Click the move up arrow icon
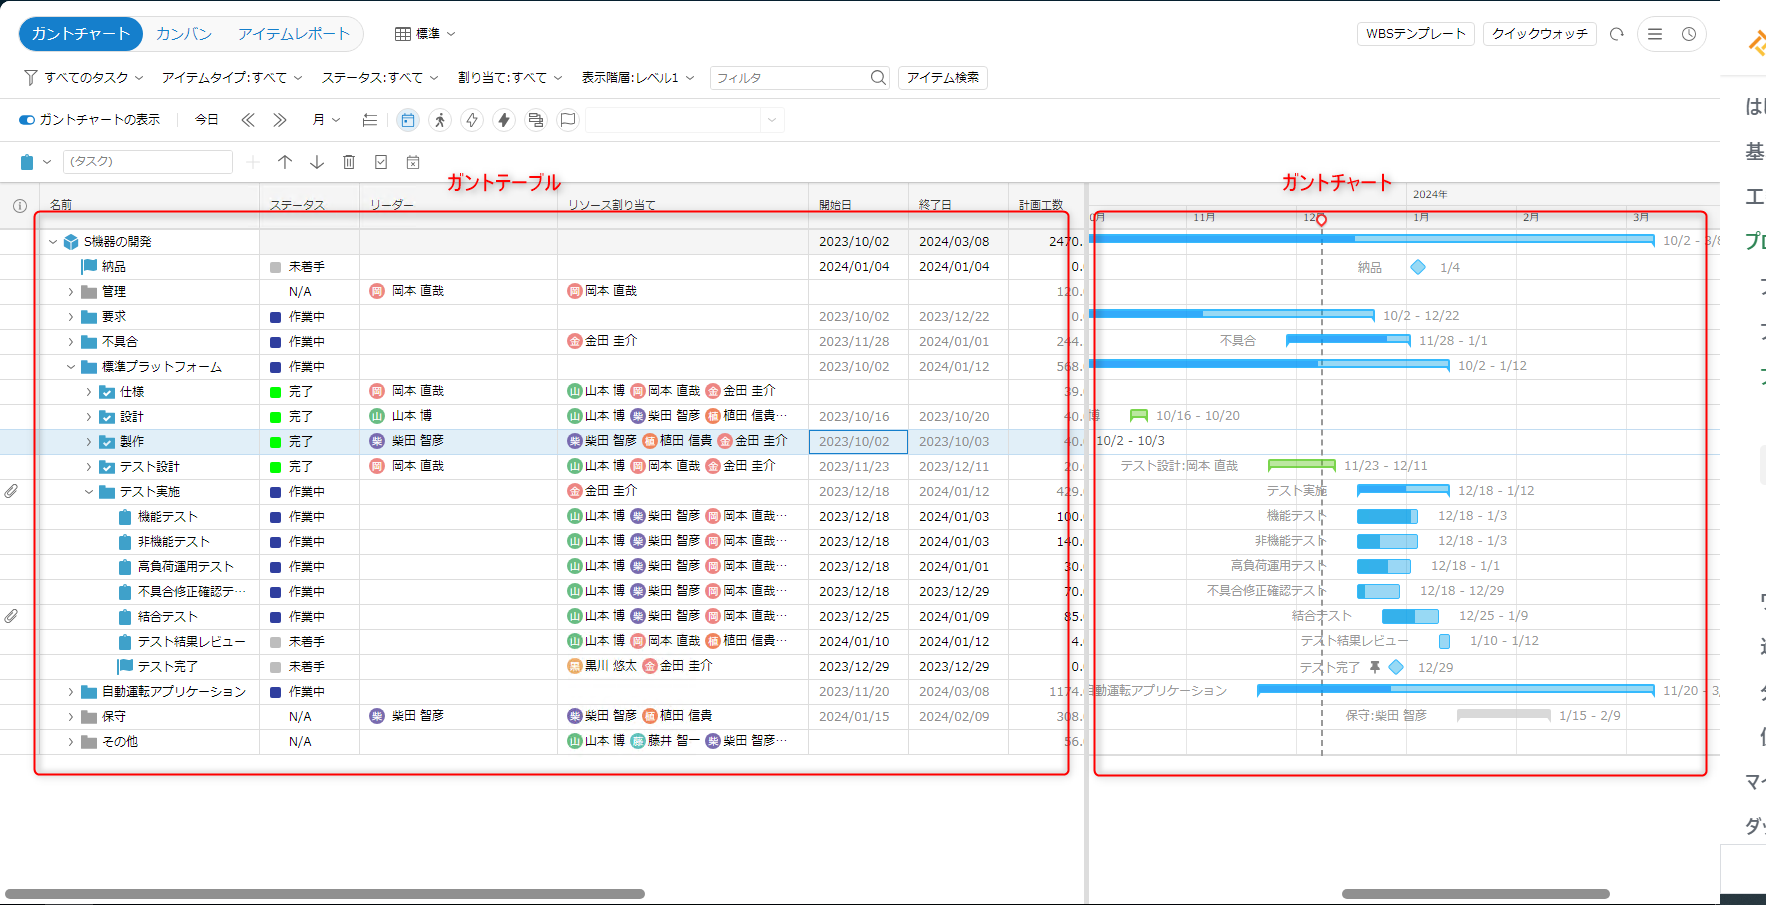This screenshot has width=1766, height=905. click(285, 162)
